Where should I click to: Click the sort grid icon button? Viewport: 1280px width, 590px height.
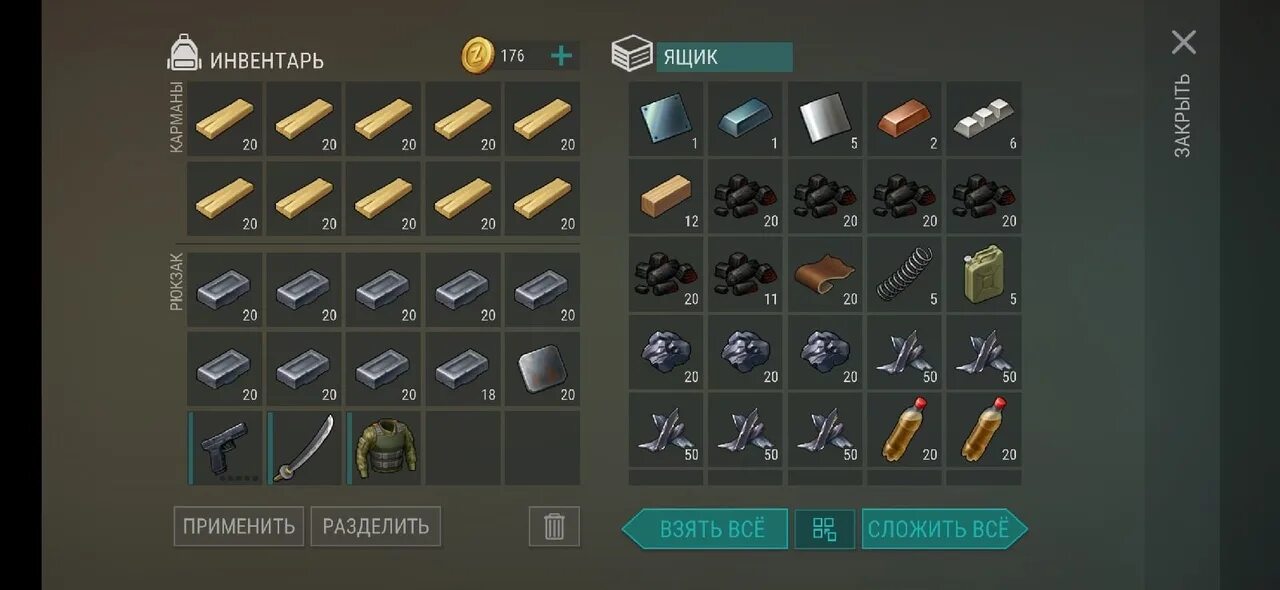coord(824,529)
